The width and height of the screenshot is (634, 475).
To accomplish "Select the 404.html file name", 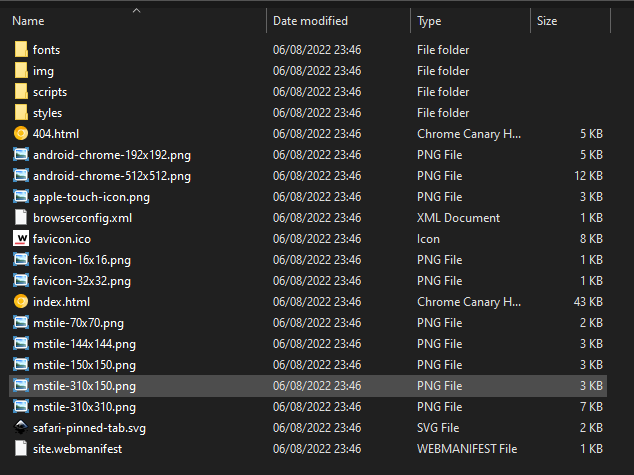I will [56, 134].
